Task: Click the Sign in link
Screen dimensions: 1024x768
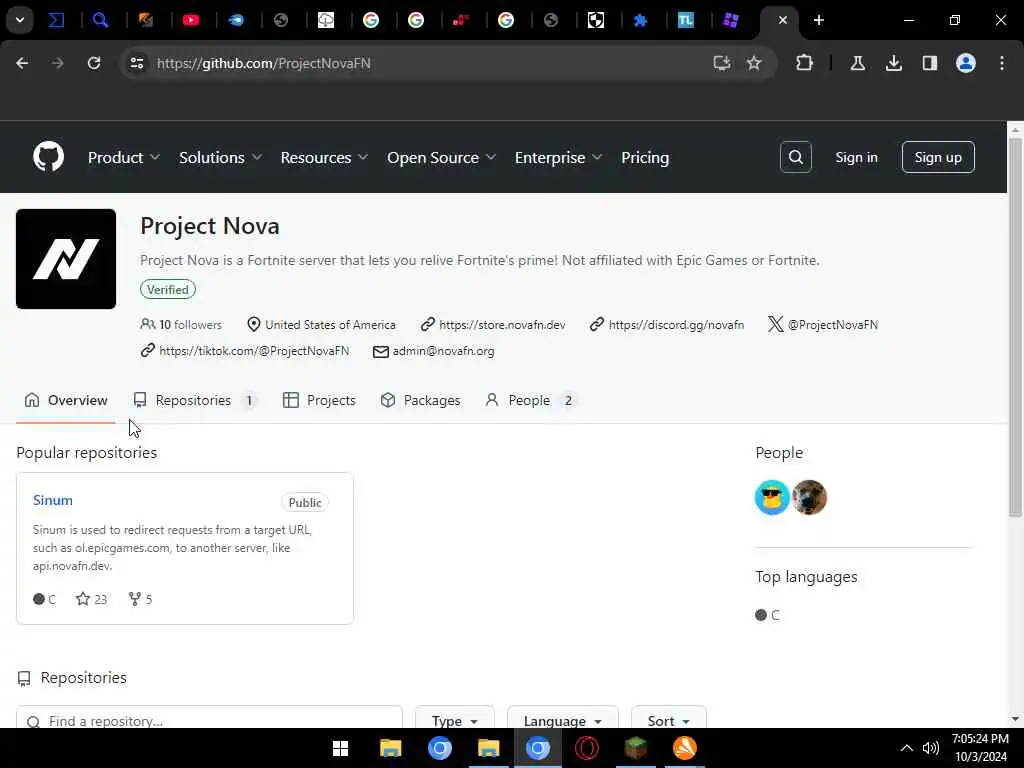Action: (x=856, y=157)
